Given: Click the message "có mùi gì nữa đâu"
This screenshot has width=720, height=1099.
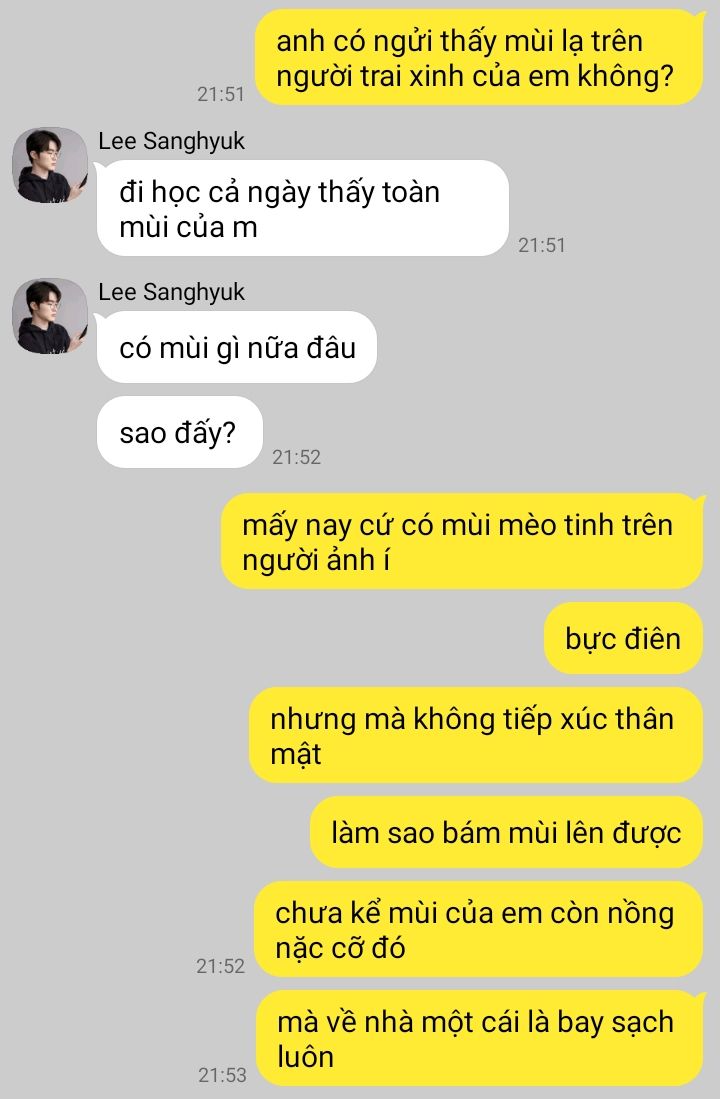Looking at the screenshot, I should coord(237,348).
